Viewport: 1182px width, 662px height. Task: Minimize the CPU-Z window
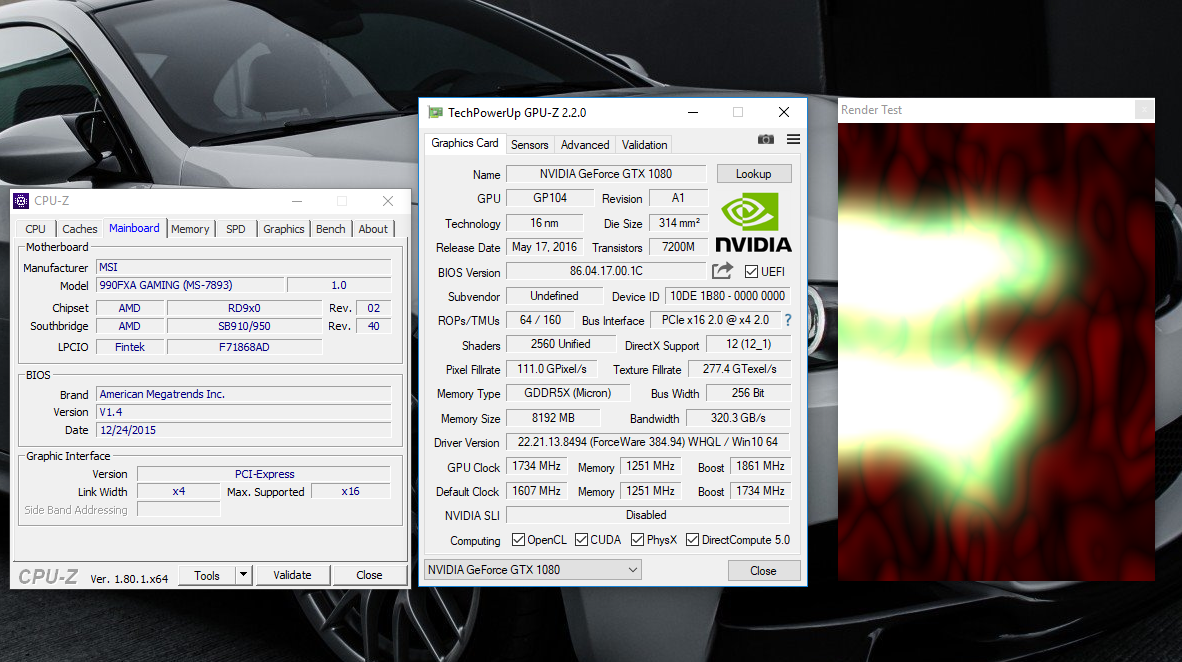[297, 201]
